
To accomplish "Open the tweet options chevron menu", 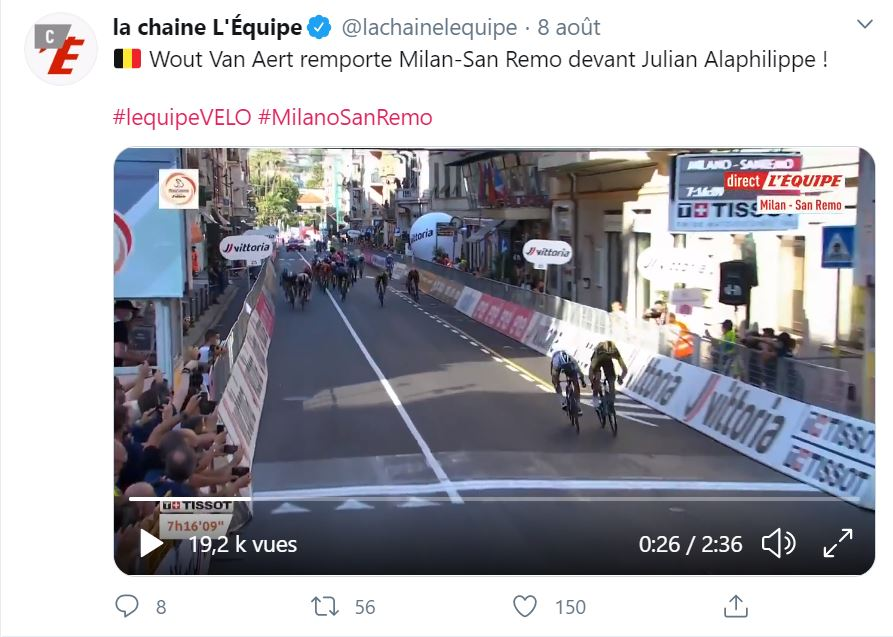I will click(x=865, y=24).
